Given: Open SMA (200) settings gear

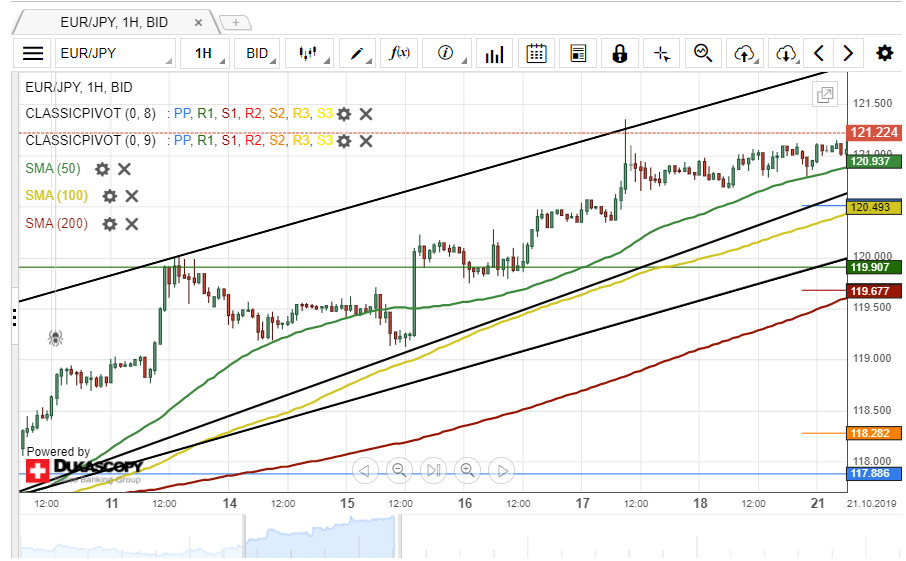Looking at the screenshot, I should pos(110,224).
